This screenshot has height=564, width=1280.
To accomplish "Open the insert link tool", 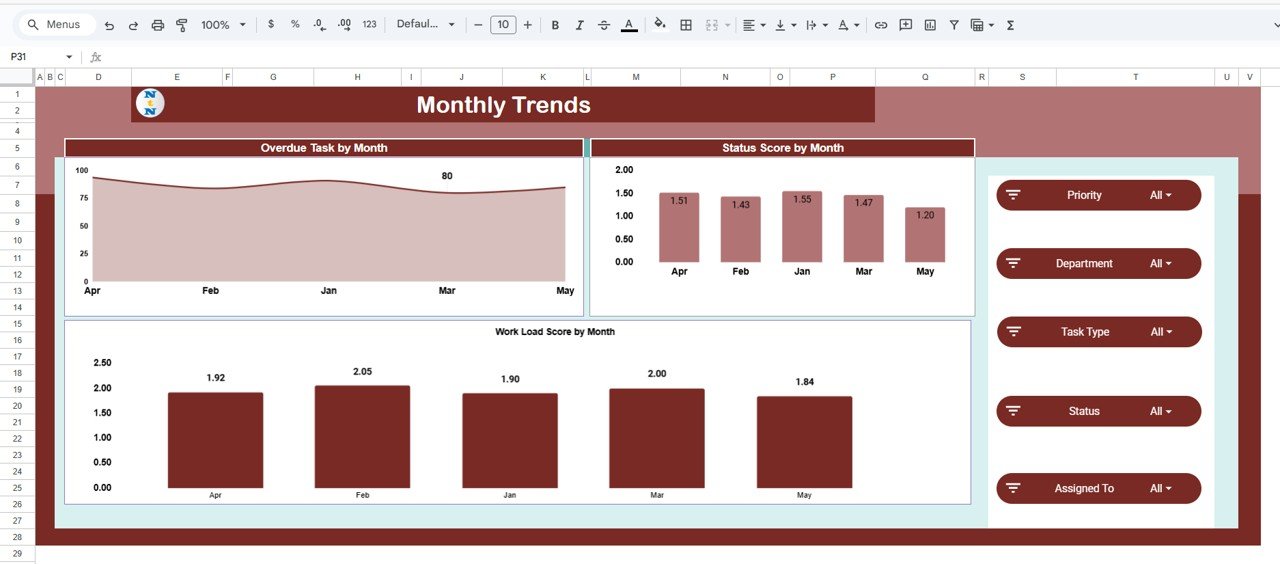I will (x=881, y=25).
